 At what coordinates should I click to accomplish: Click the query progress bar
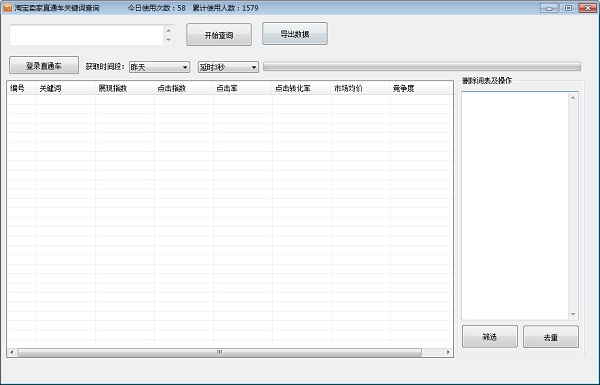(x=422, y=67)
